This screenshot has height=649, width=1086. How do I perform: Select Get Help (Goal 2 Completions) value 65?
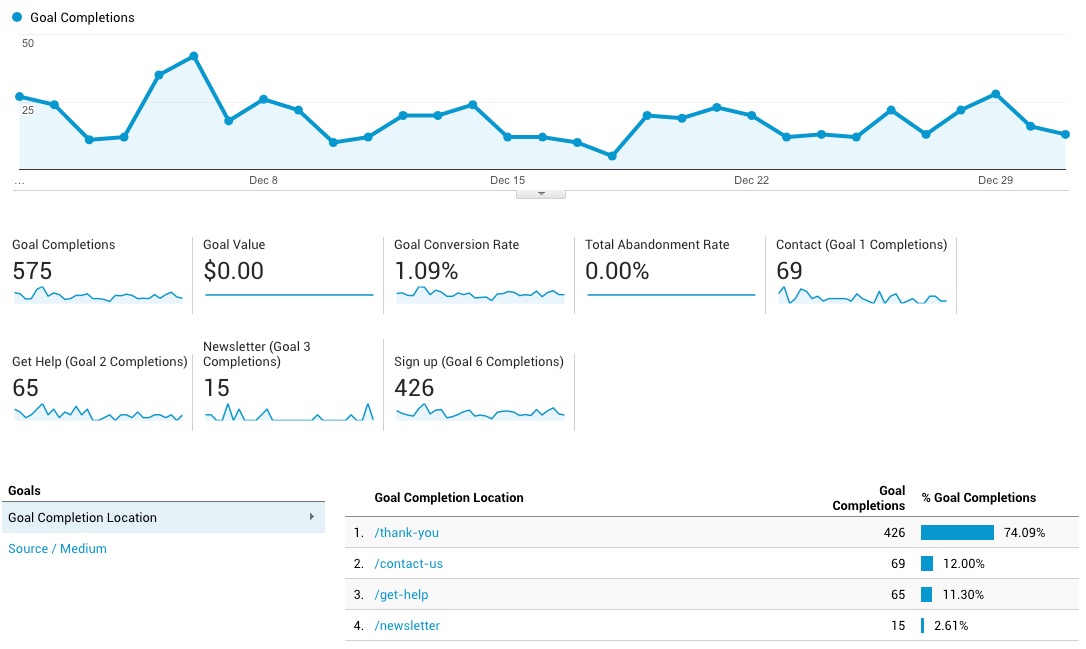click(x=26, y=388)
